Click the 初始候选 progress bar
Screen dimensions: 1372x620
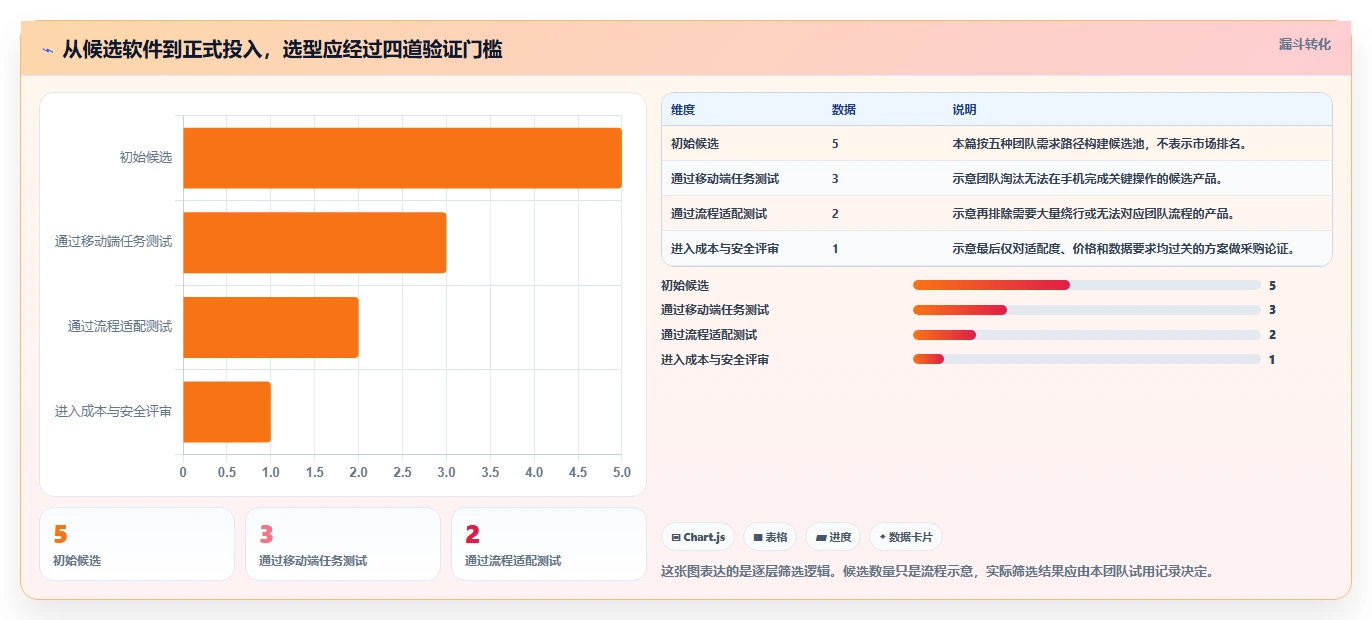(1086, 285)
